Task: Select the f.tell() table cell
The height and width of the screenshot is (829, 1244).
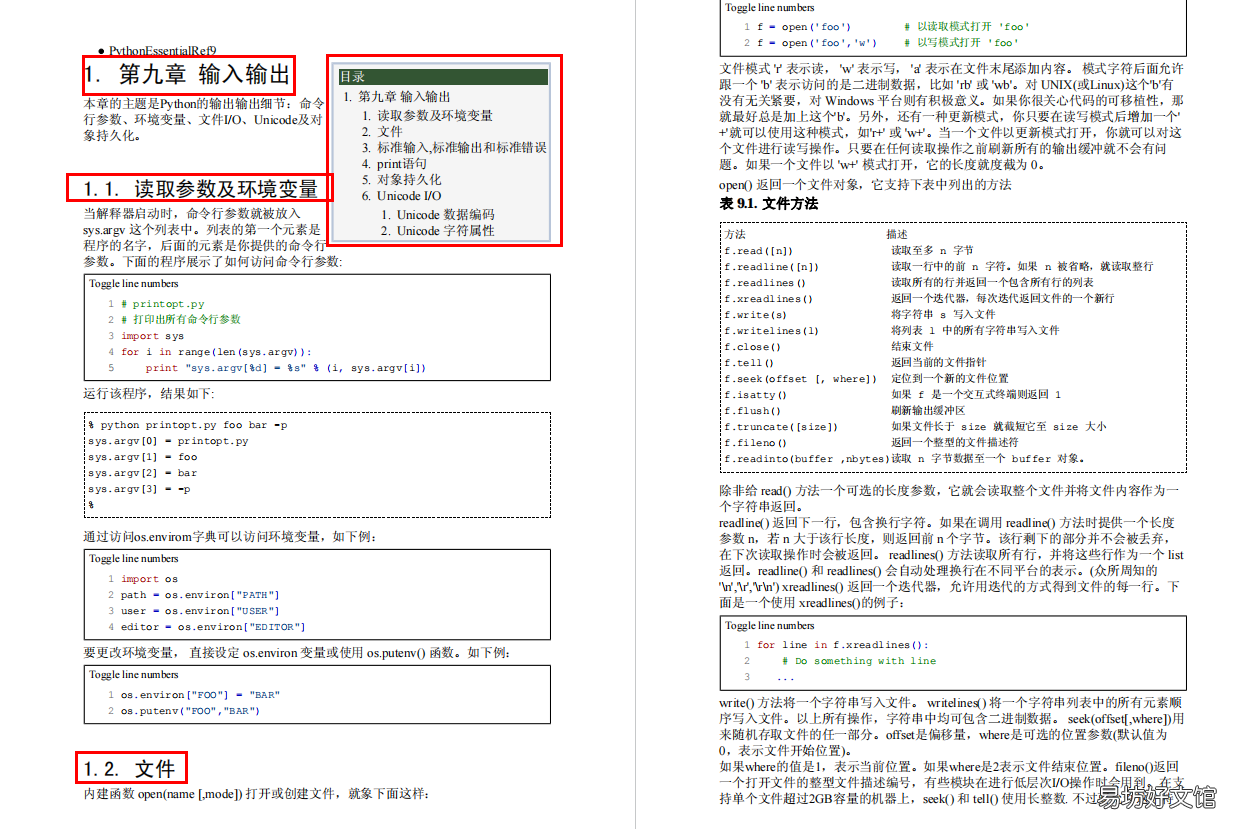Action: pos(749,363)
